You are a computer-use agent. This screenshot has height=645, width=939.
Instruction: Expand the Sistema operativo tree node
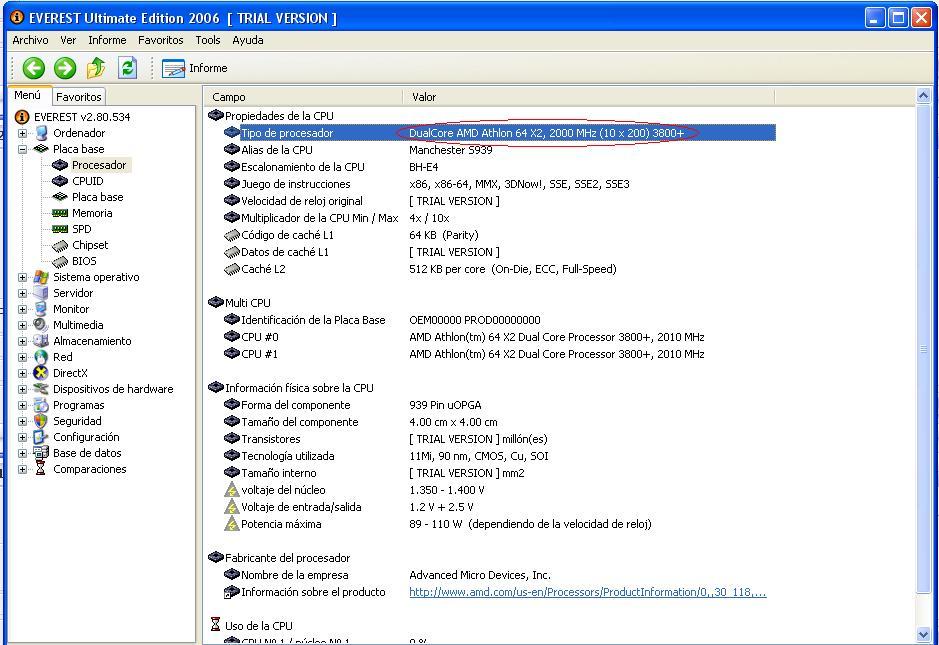coord(22,277)
